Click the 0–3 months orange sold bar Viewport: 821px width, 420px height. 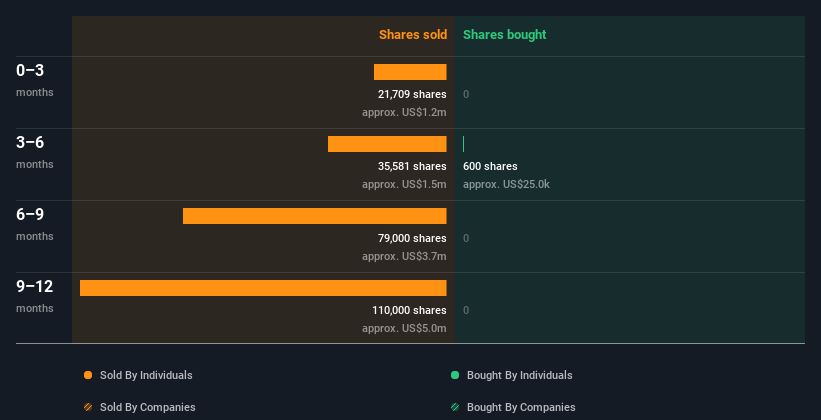point(410,72)
